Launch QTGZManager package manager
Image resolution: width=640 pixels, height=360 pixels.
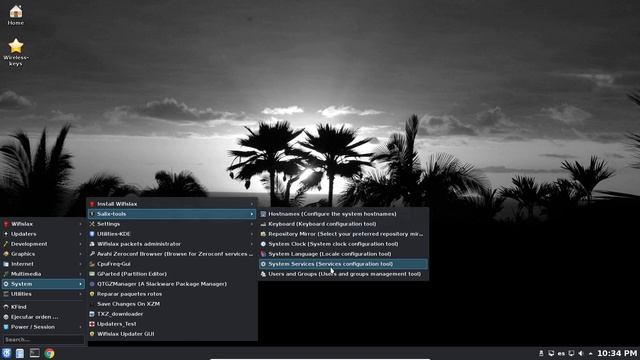pyautogui.click(x=172, y=284)
